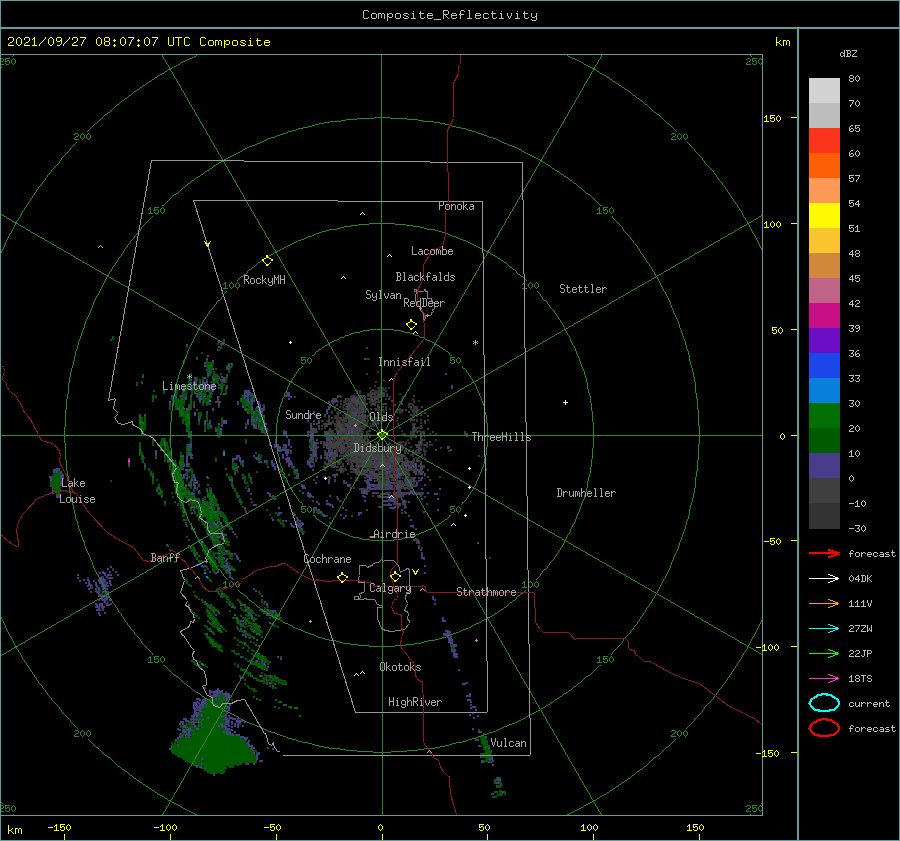
Task: Click the yellow diamond marker below RedDeer
Action: 412,324
